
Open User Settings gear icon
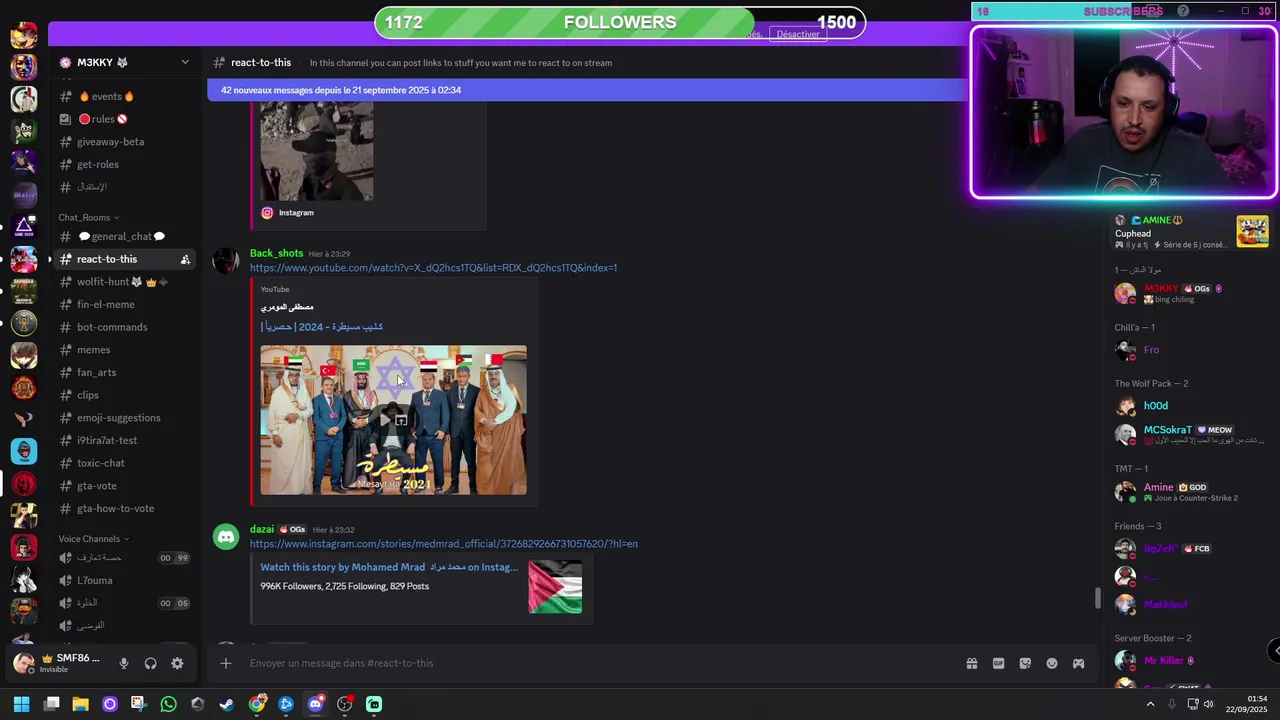(x=177, y=663)
